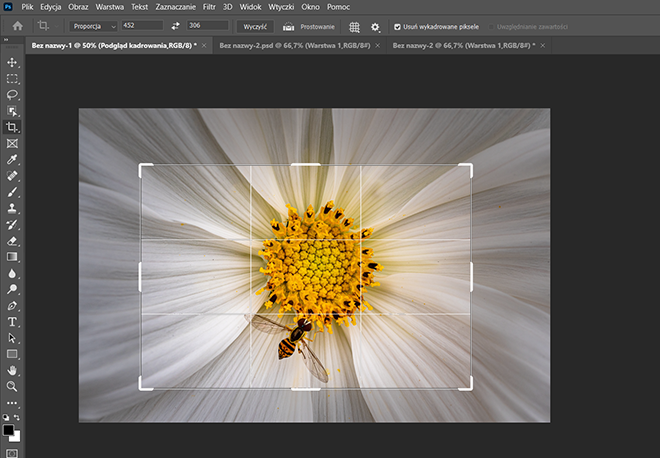Open the Zaznaczanie menu
The width and height of the screenshot is (660, 458).
tap(176, 7)
